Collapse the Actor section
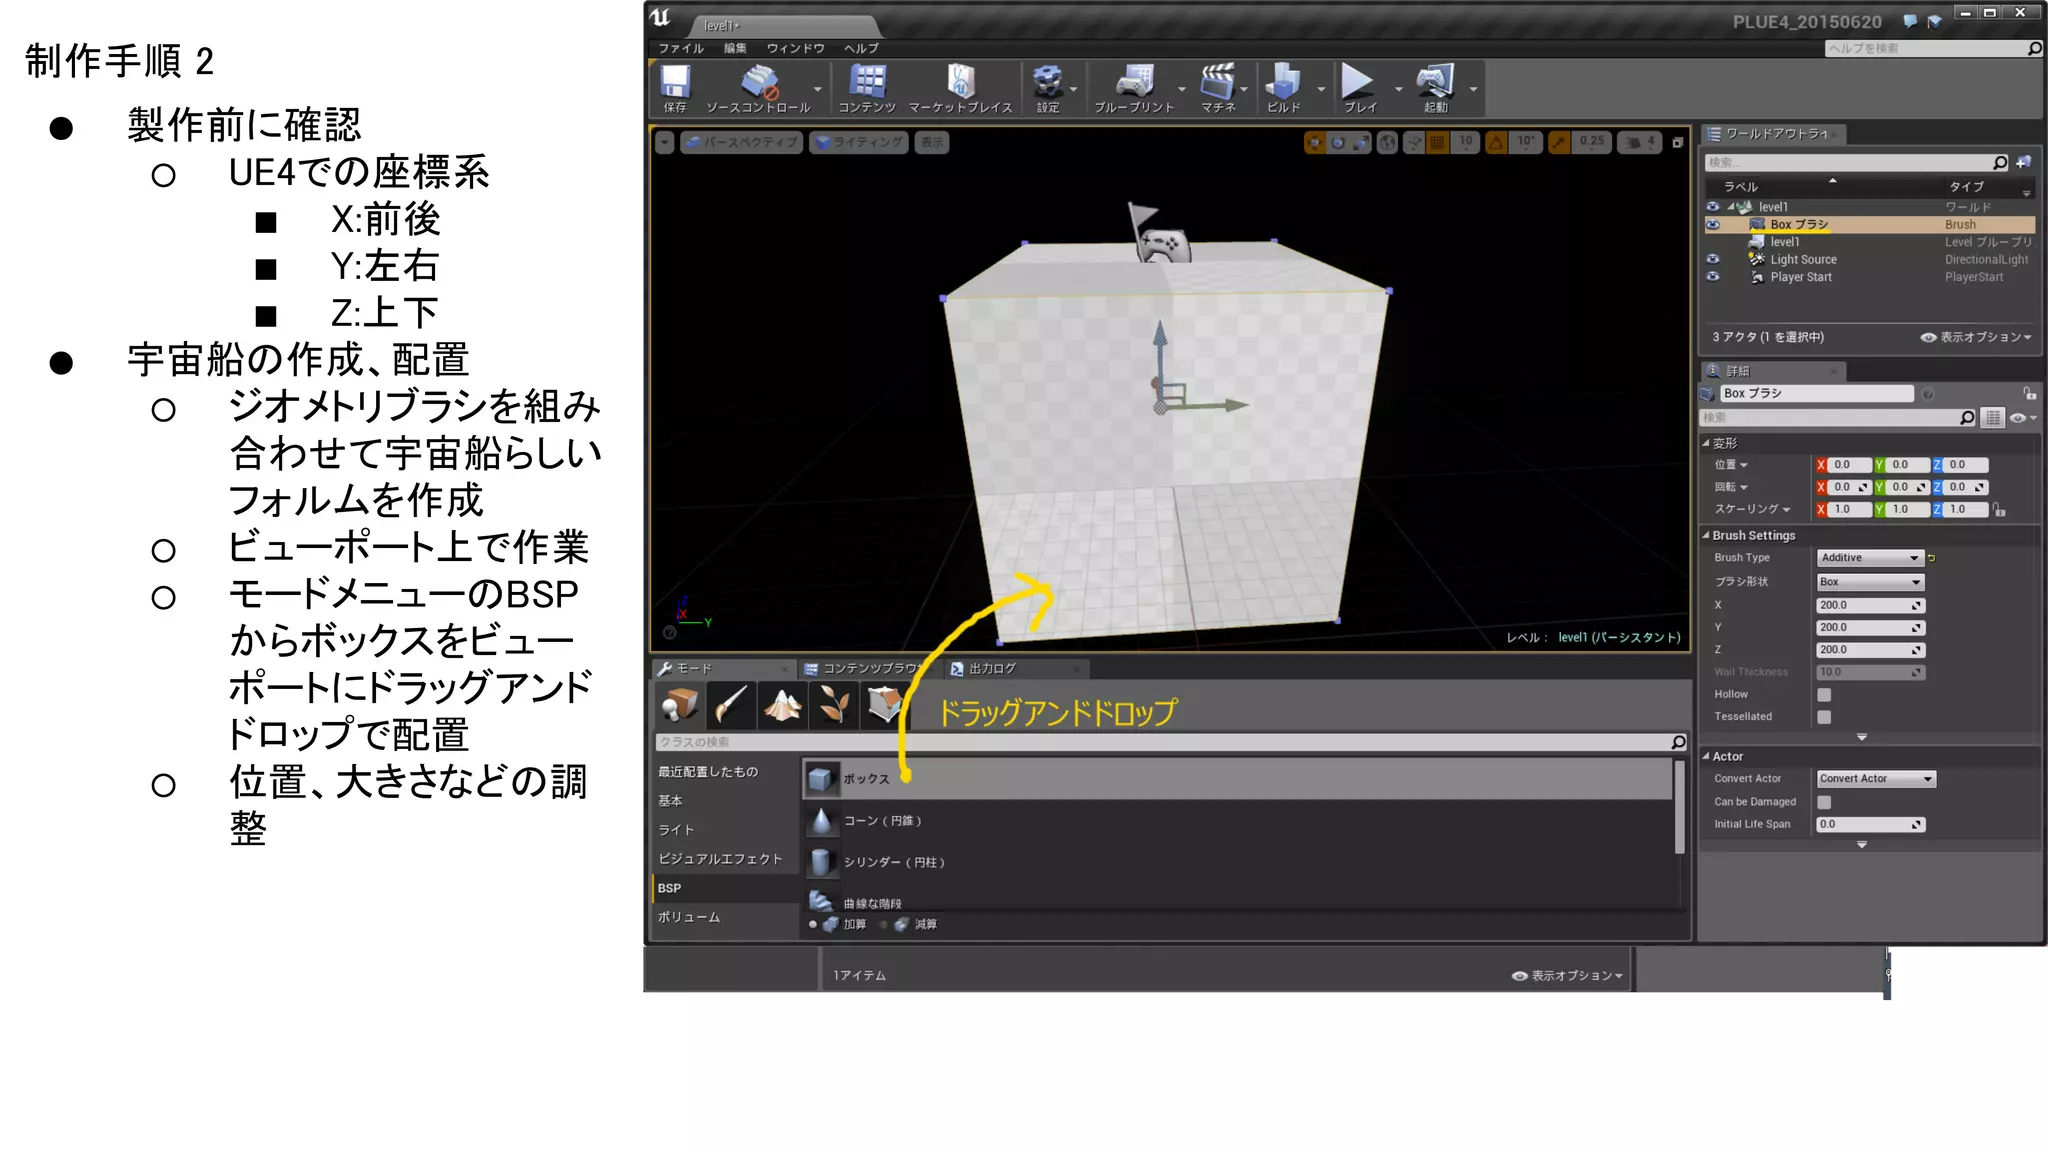 coord(1706,757)
